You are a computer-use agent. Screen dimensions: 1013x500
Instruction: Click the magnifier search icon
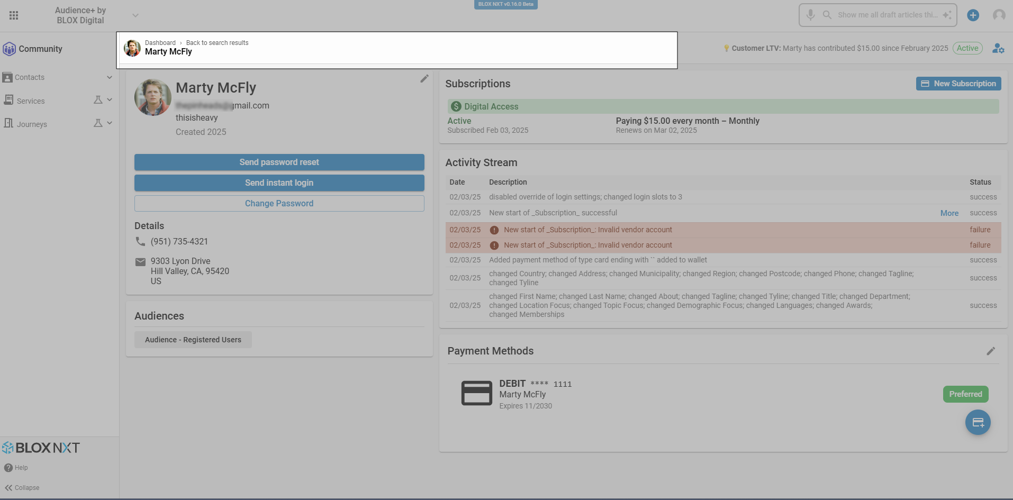[x=826, y=15]
